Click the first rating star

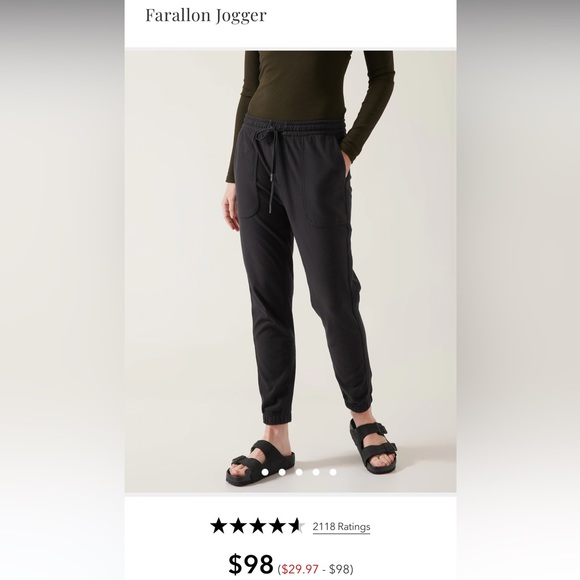tap(219, 526)
